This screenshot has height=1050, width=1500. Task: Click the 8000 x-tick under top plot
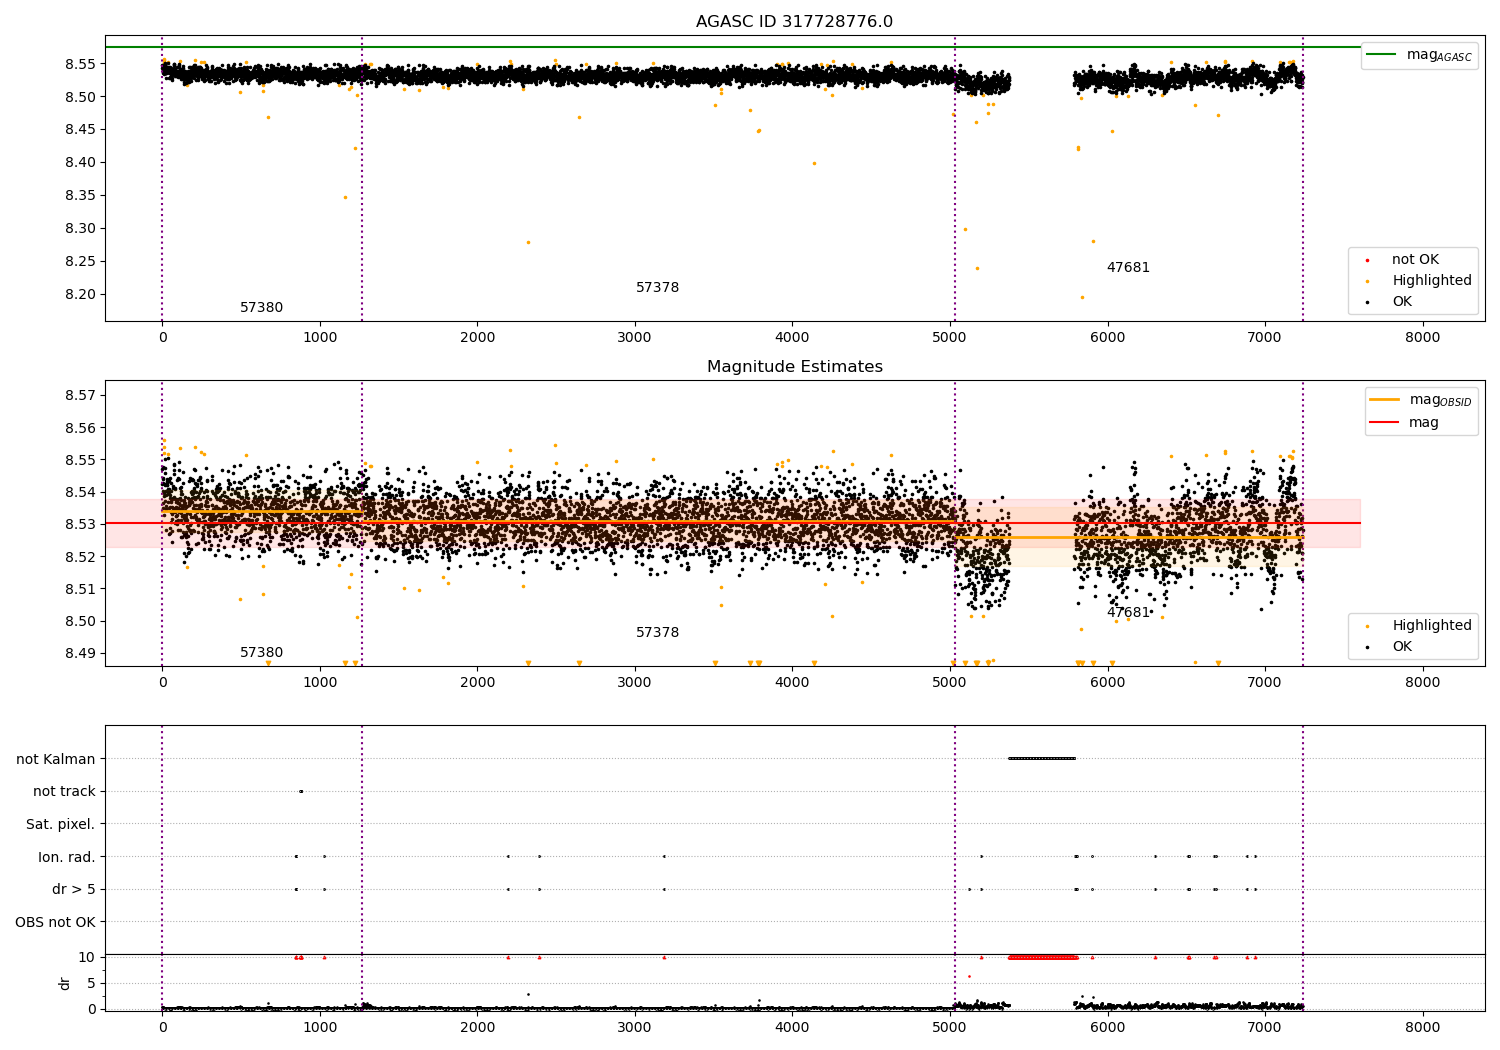[x=1422, y=338]
